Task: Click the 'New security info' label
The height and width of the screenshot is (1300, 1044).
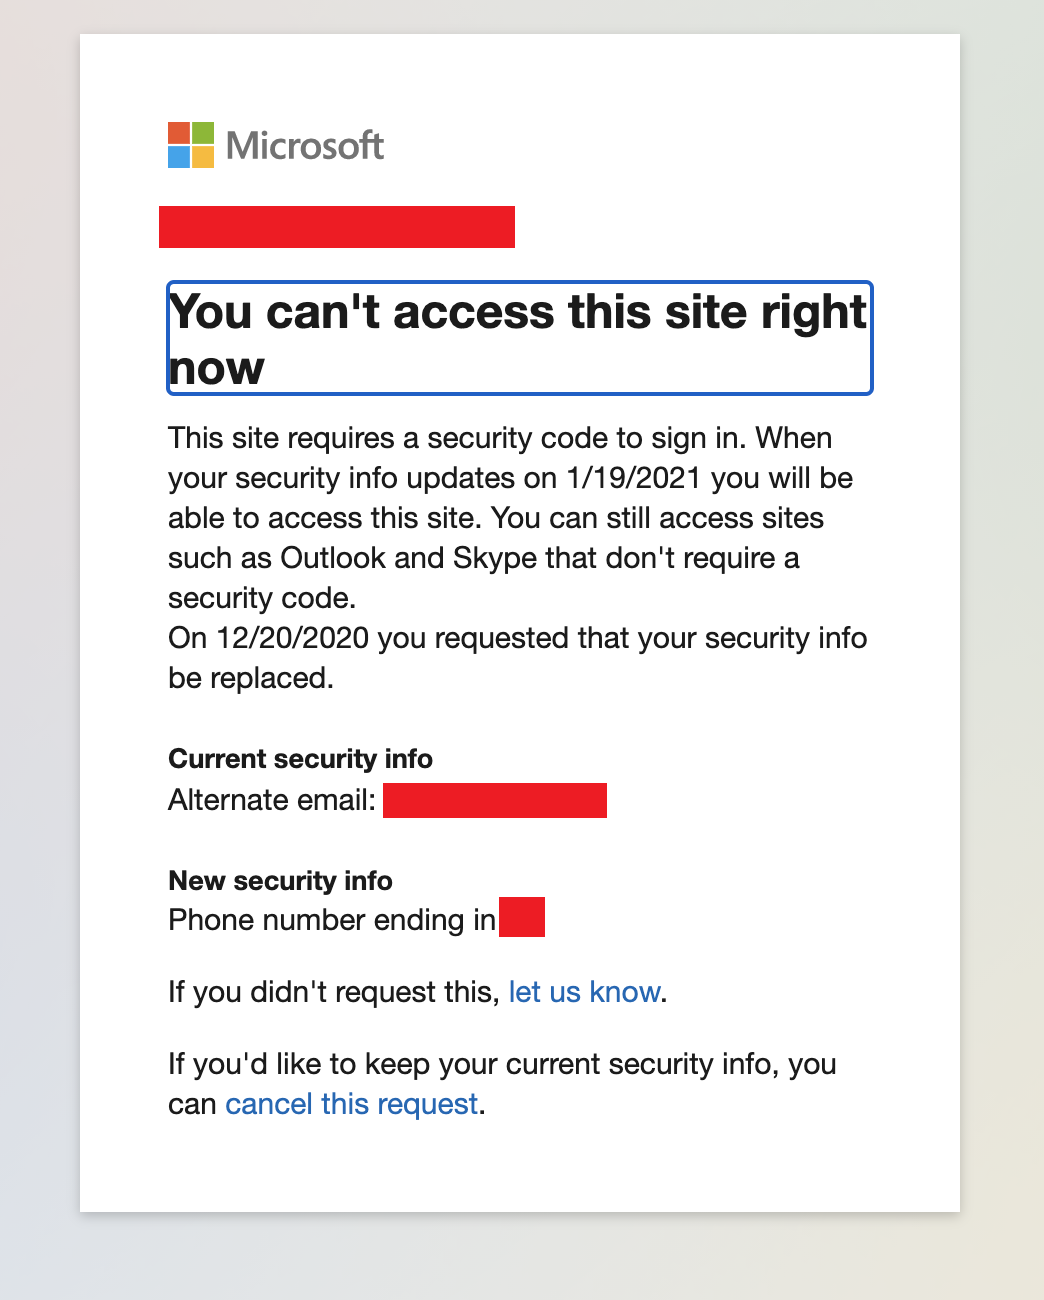Action: (x=280, y=881)
